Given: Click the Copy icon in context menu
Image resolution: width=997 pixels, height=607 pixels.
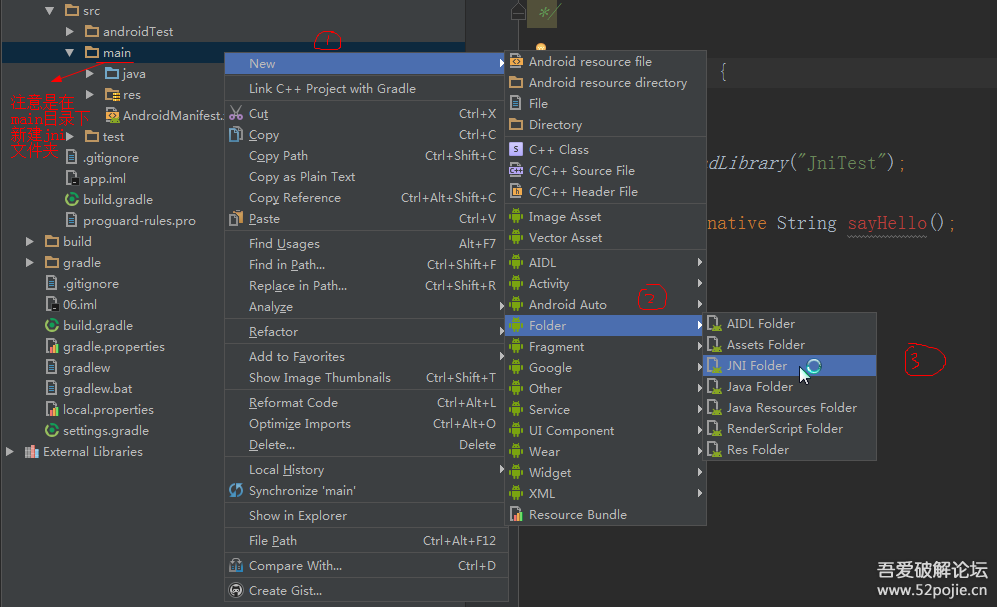Looking at the screenshot, I should coord(236,134).
